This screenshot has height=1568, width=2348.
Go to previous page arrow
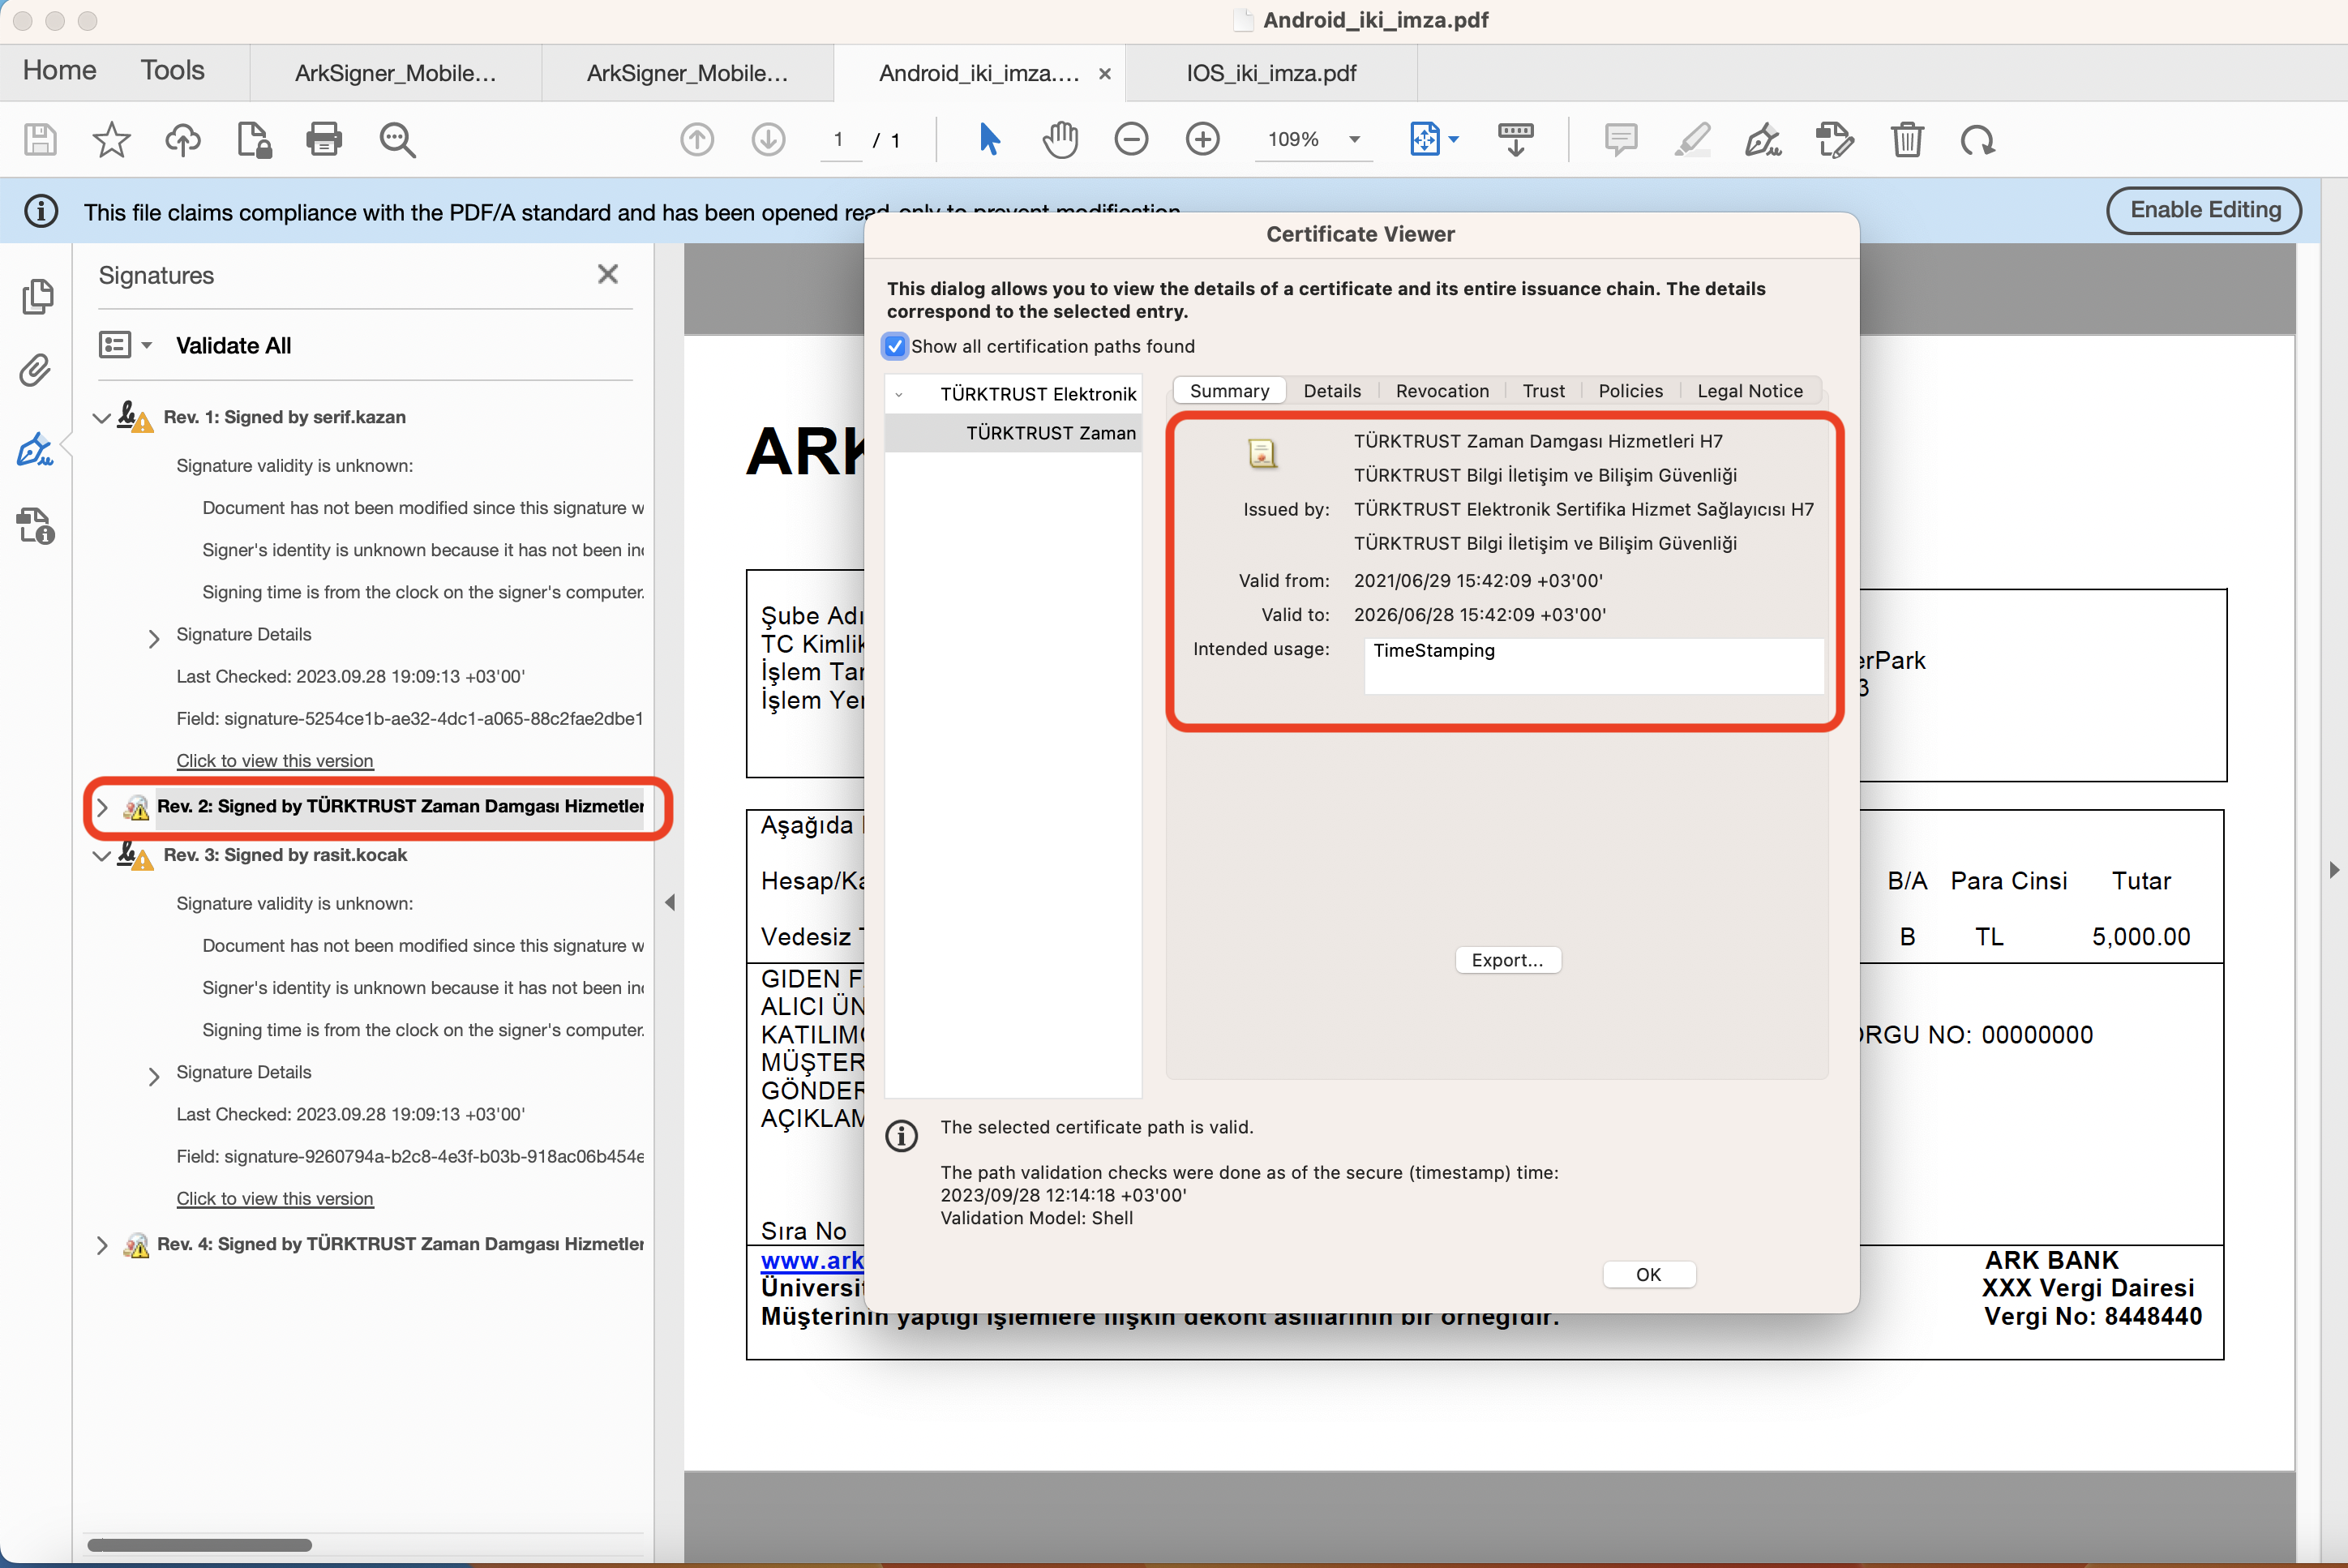[697, 139]
